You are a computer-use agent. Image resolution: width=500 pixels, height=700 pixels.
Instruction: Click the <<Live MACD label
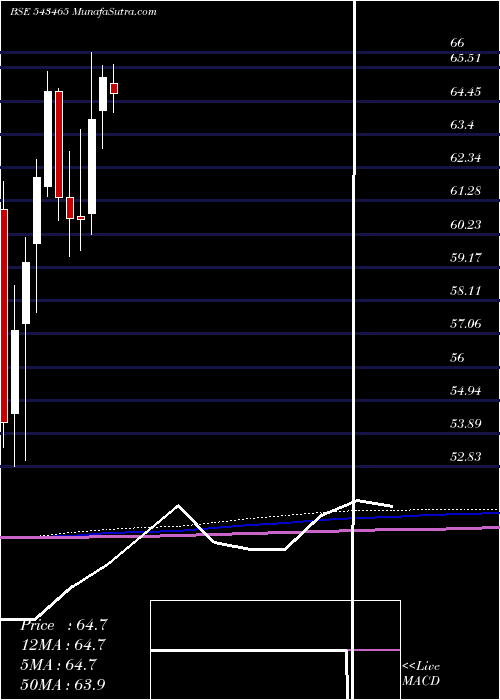(421, 674)
